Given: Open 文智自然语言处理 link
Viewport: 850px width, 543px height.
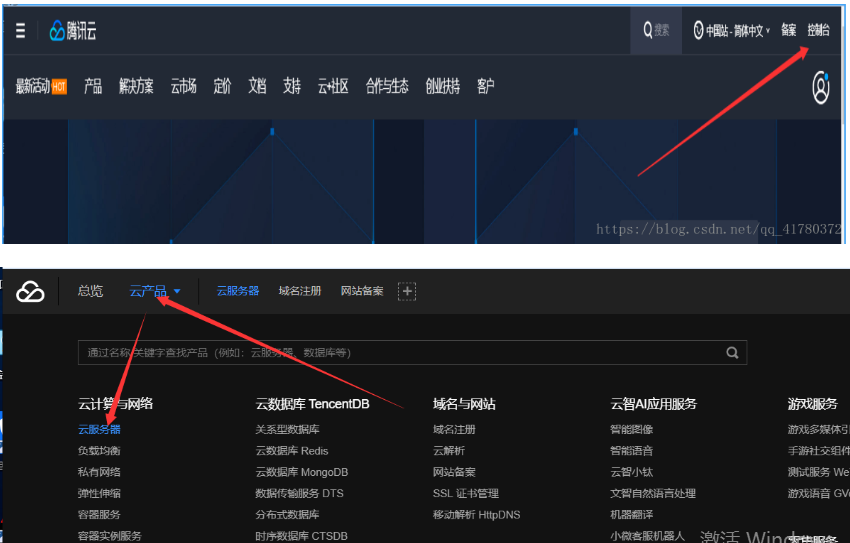Looking at the screenshot, I should click(653, 494).
